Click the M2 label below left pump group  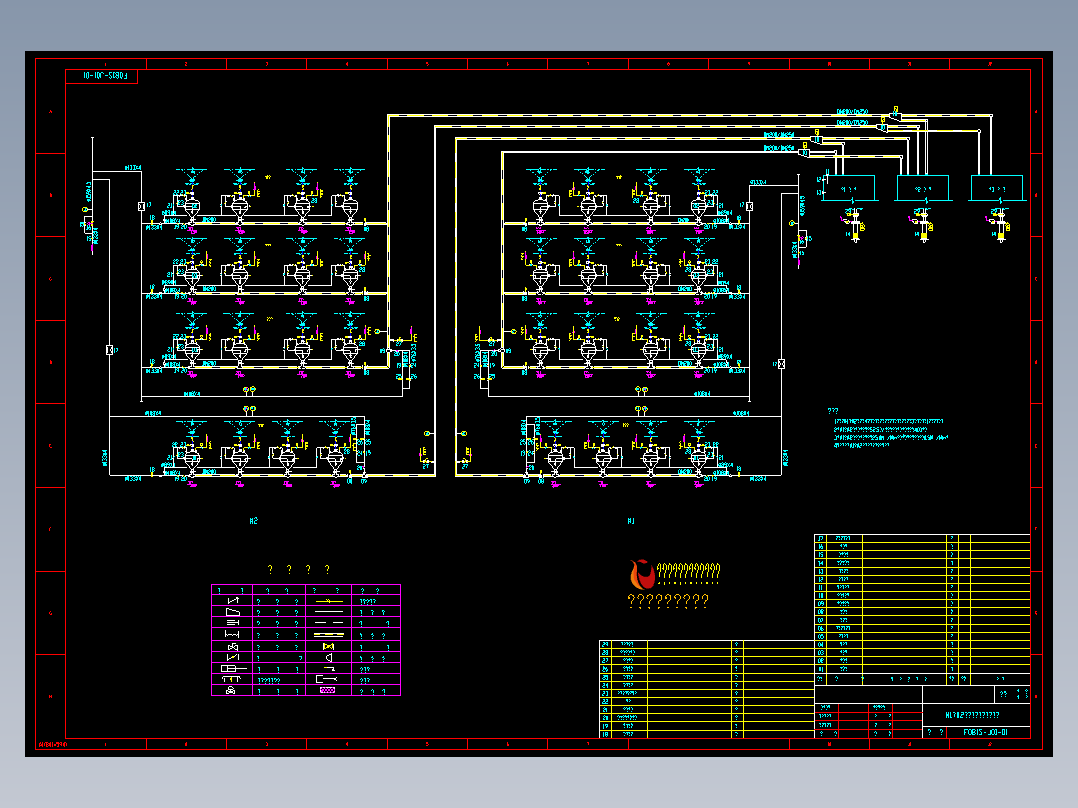pyautogui.click(x=254, y=521)
